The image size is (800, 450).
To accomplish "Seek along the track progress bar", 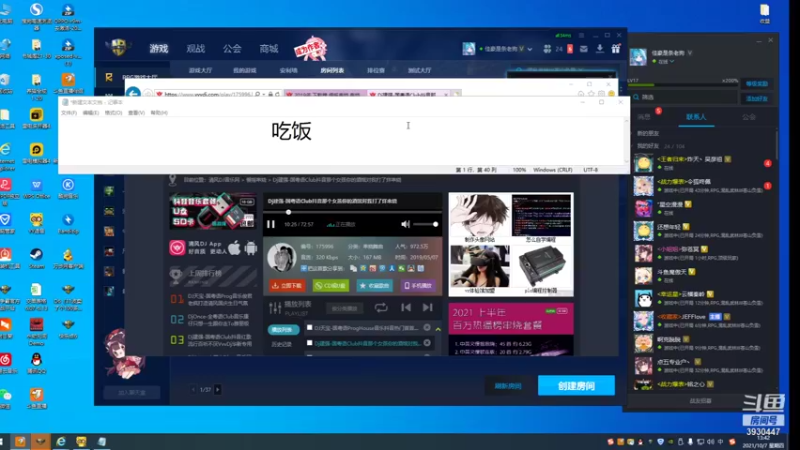I will pos(352,212).
